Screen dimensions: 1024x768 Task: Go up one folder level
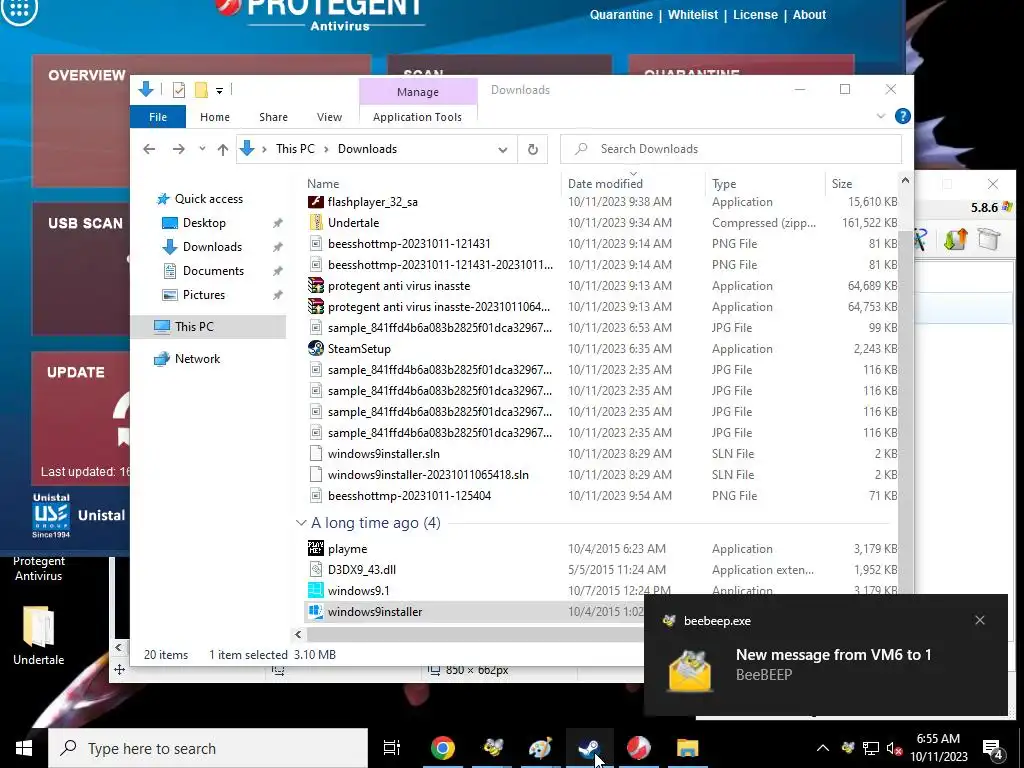click(x=223, y=149)
